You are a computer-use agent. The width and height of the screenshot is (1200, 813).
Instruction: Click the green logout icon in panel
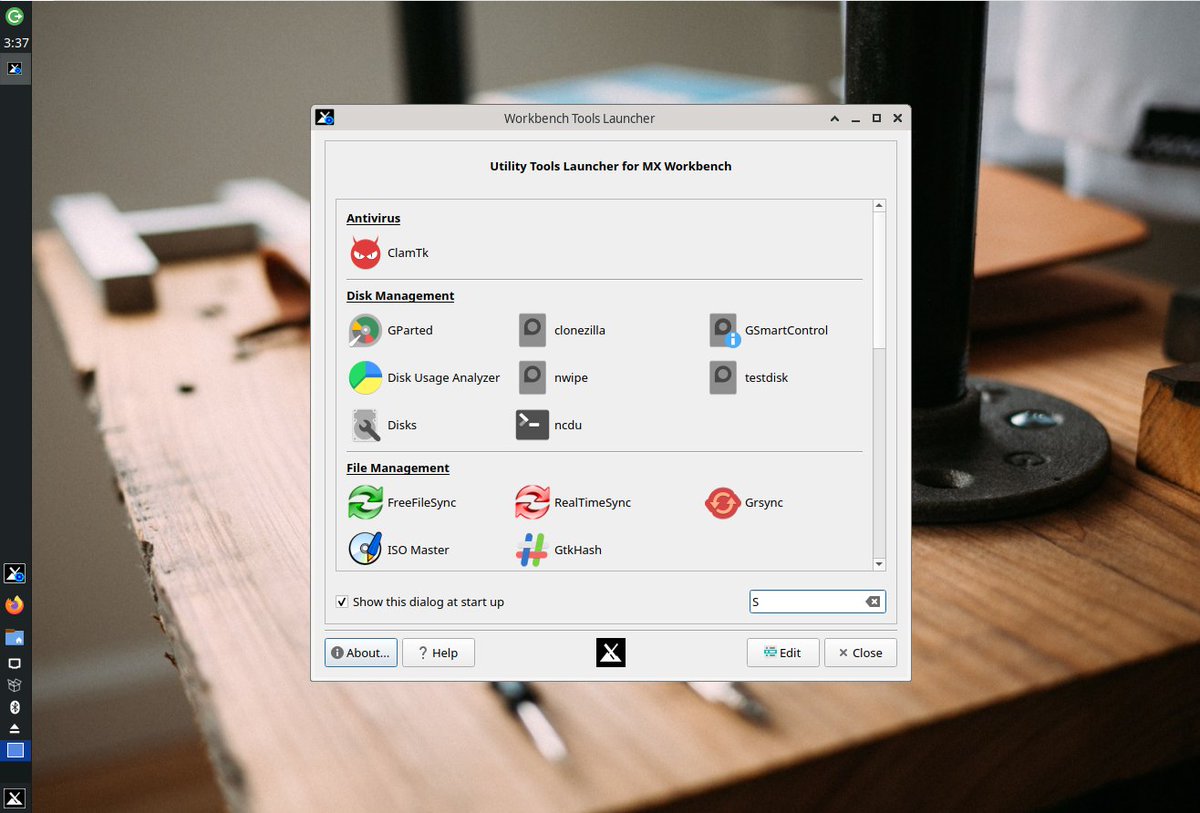click(x=15, y=17)
